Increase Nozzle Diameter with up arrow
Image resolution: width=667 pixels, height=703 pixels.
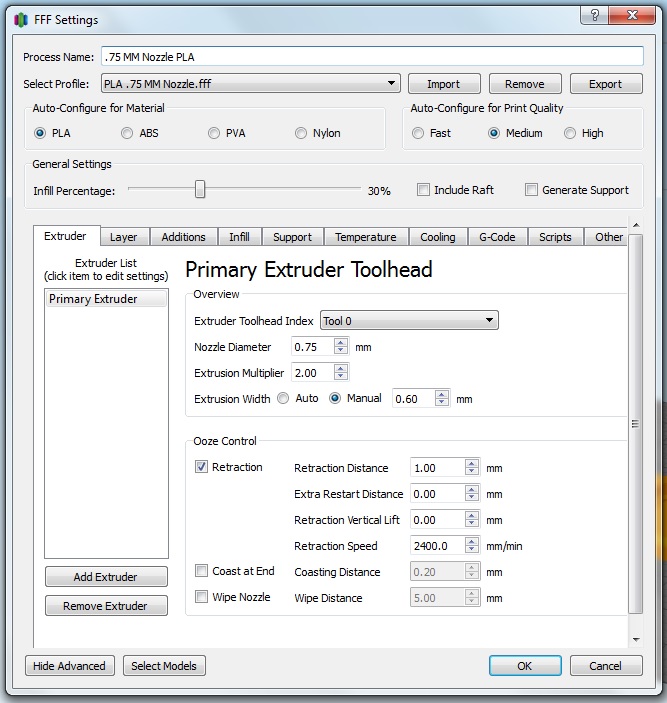click(342, 343)
